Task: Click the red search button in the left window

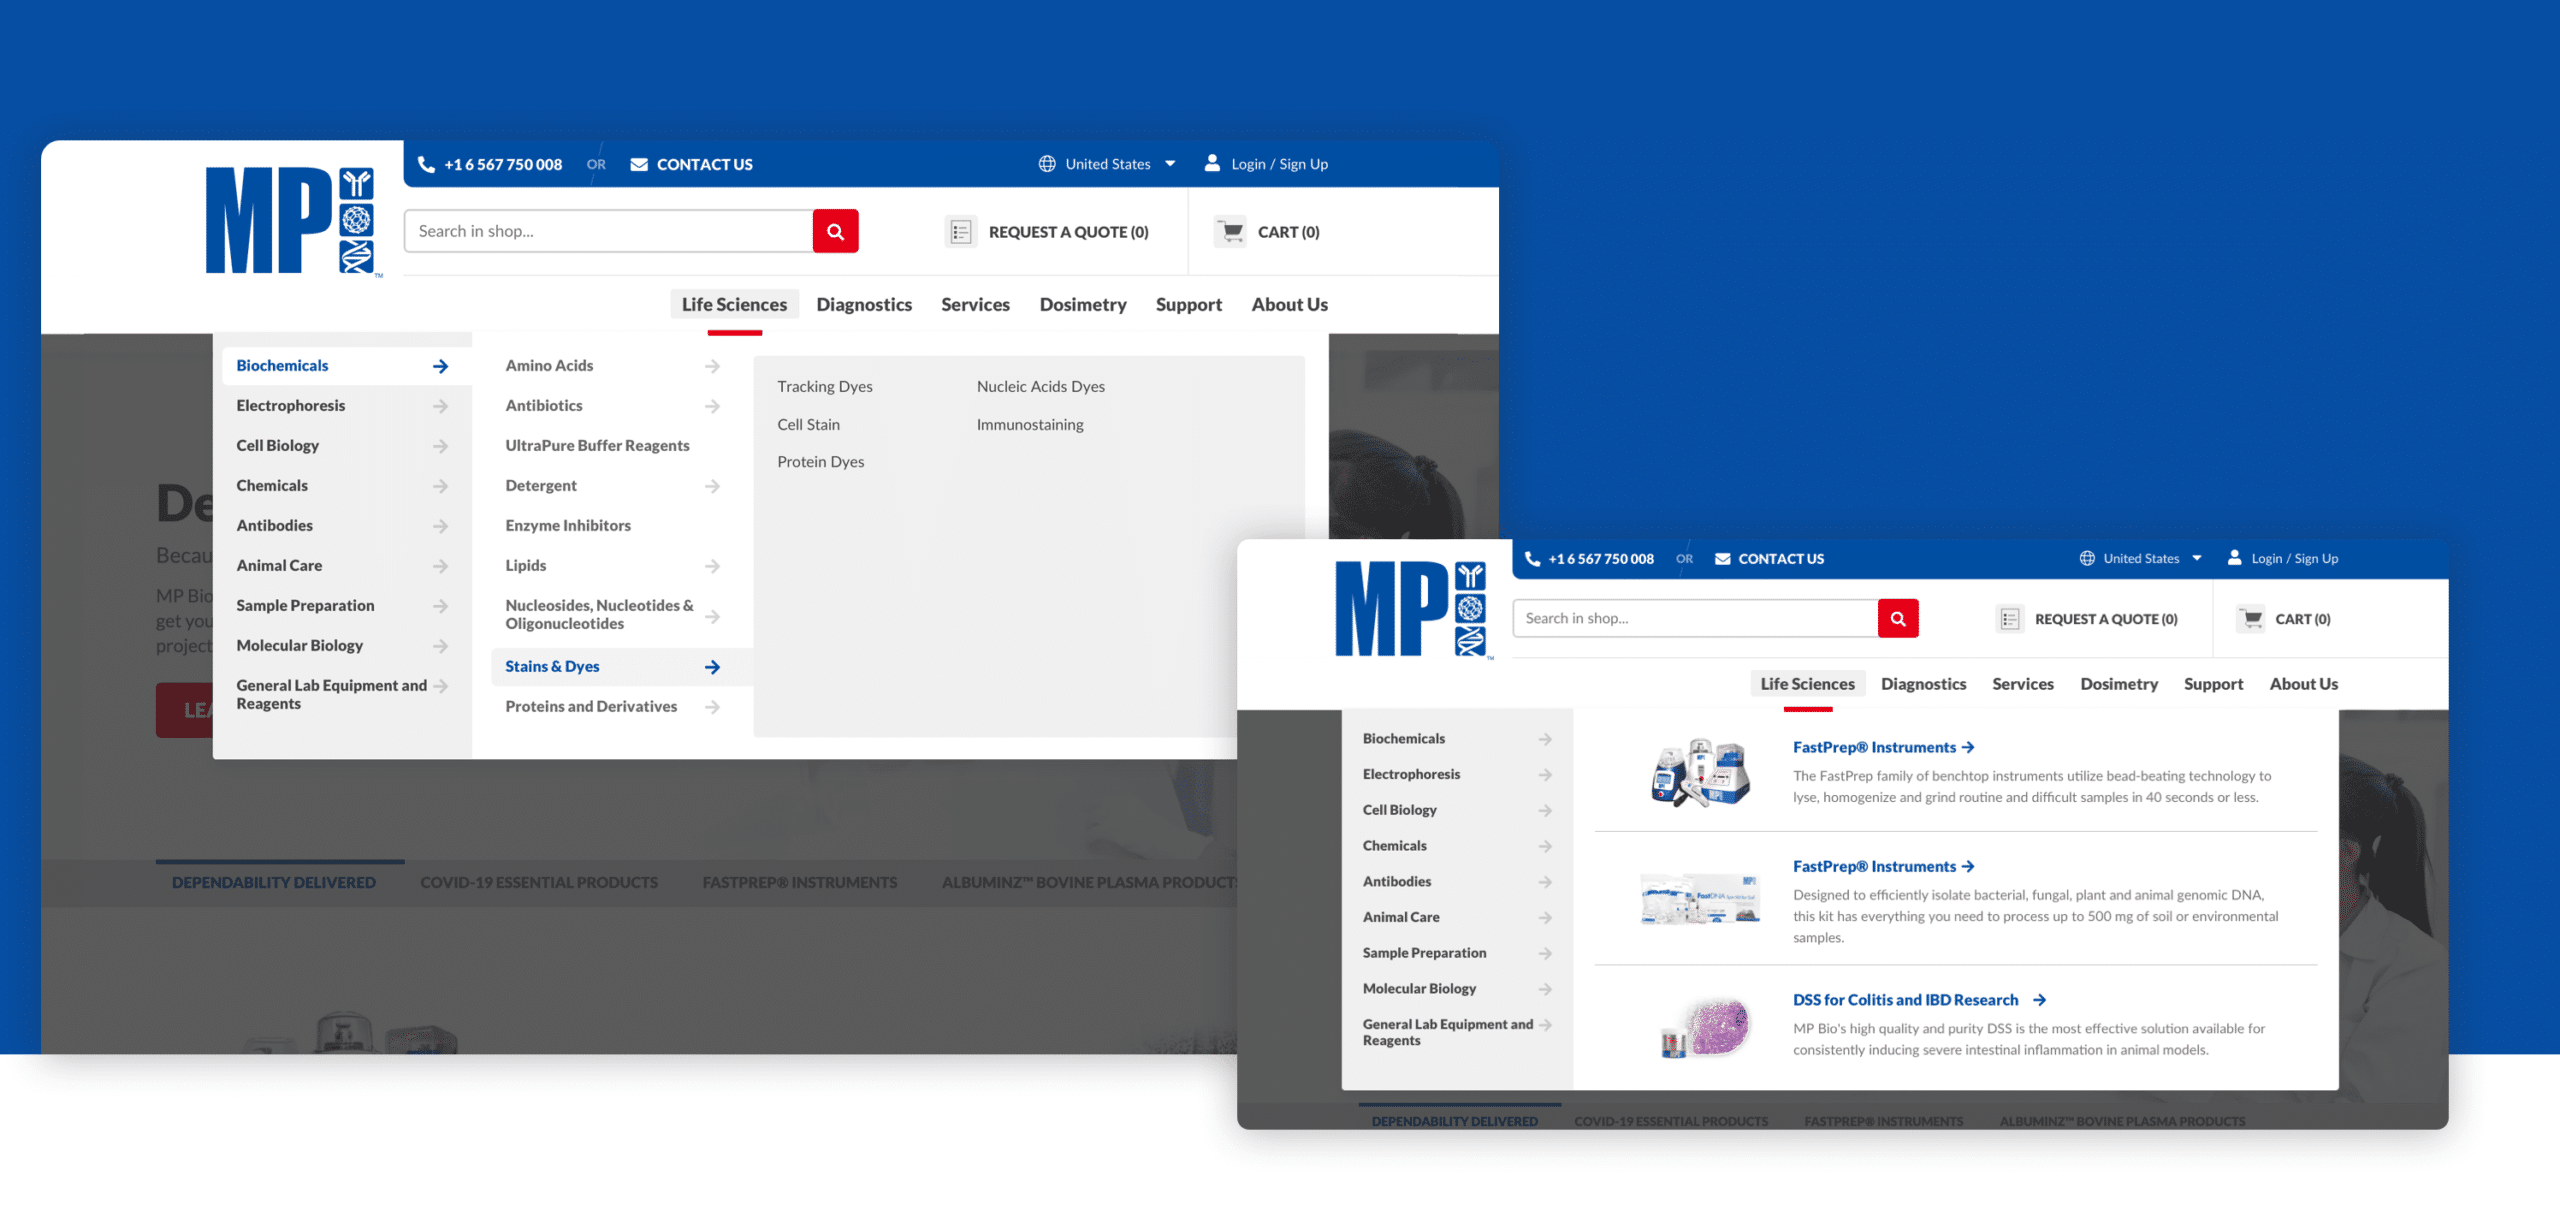Action: 836,231
